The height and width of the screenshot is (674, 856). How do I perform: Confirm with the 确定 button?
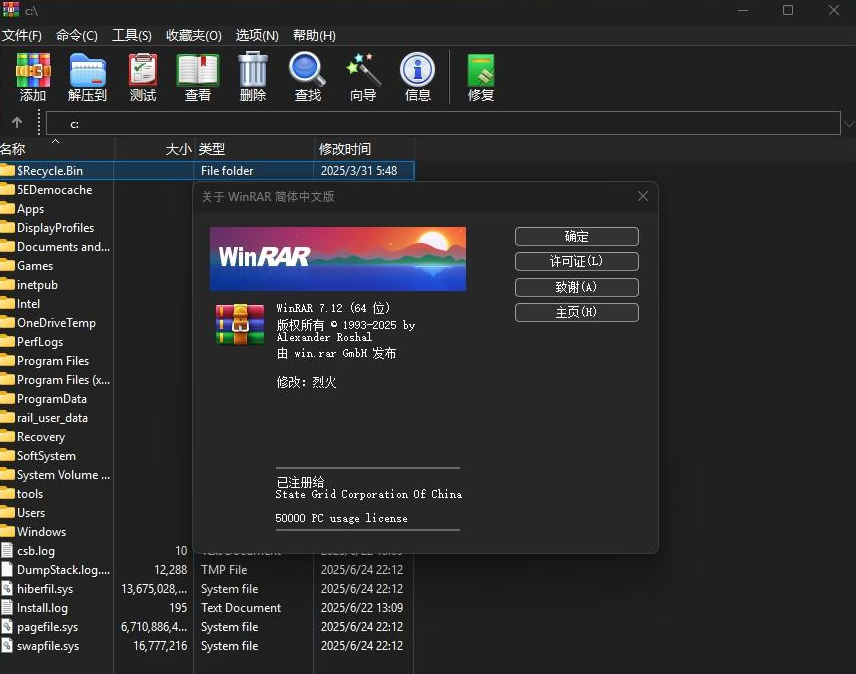576,236
